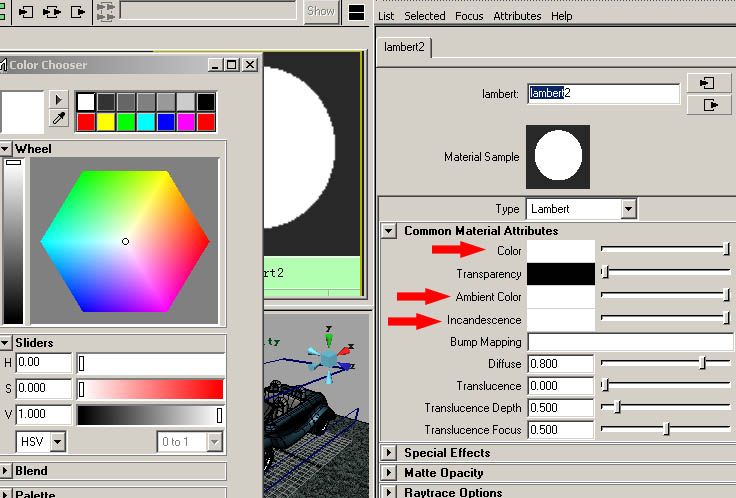The height and width of the screenshot is (498, 736).
Task: Click the Transparency slider
Action: coord(666,271)
